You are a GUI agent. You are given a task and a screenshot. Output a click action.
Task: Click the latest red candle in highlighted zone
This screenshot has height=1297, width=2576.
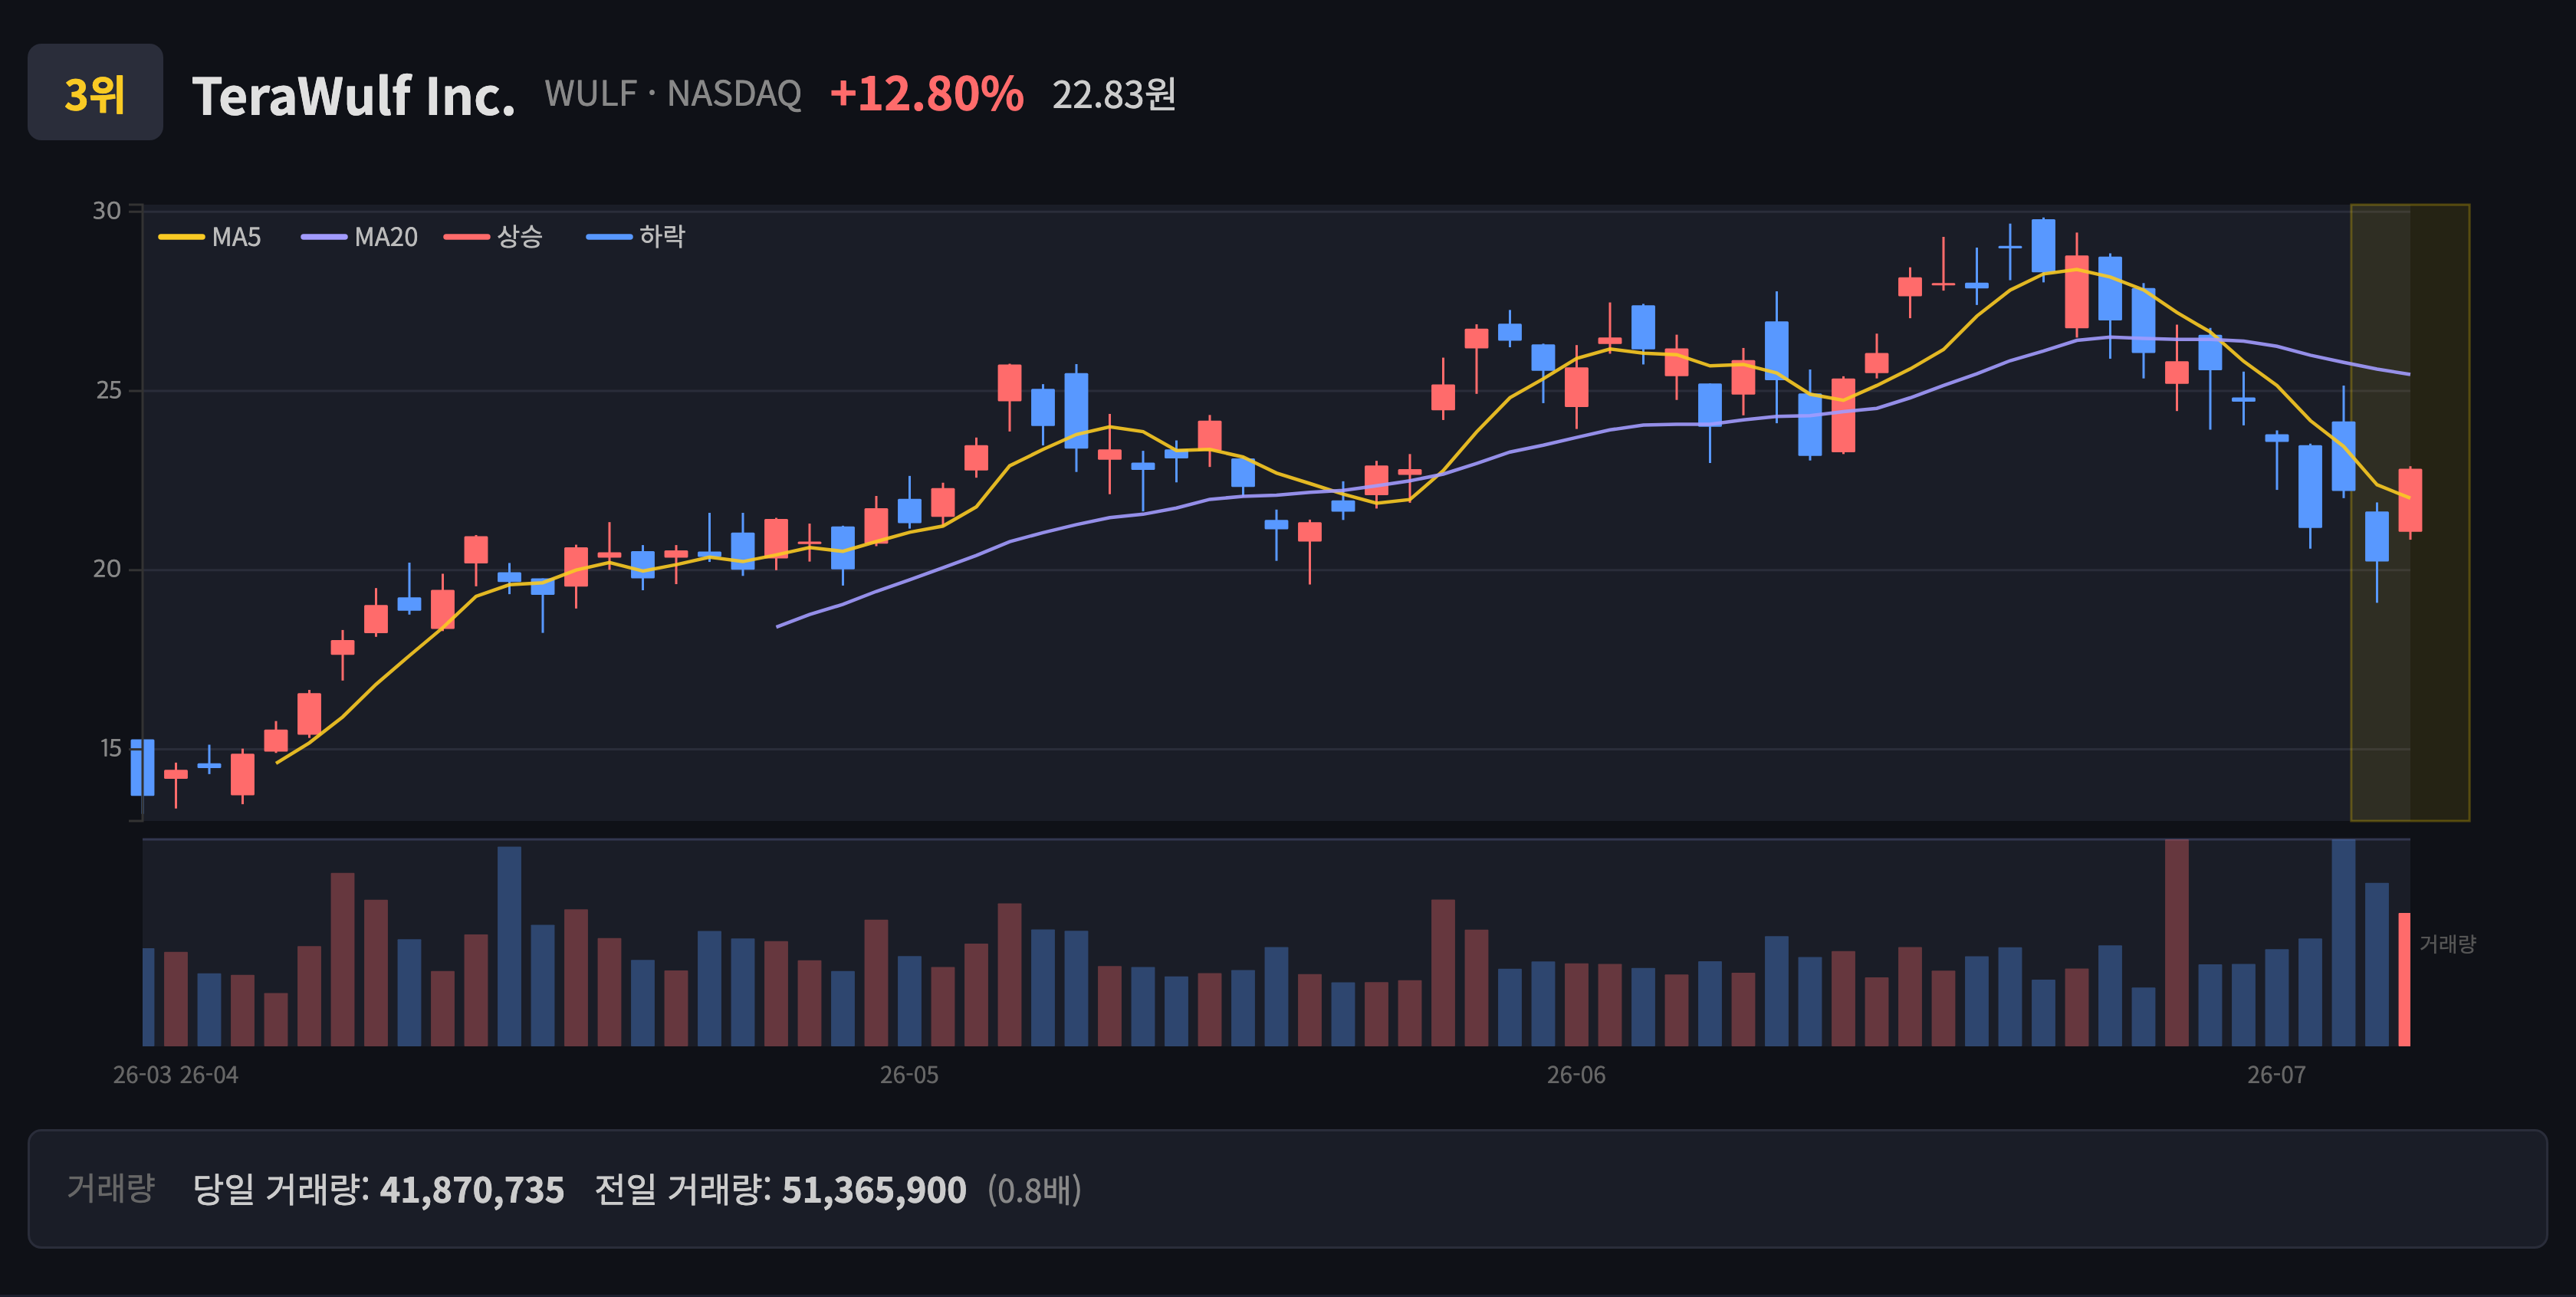(x=2410, y=500)
